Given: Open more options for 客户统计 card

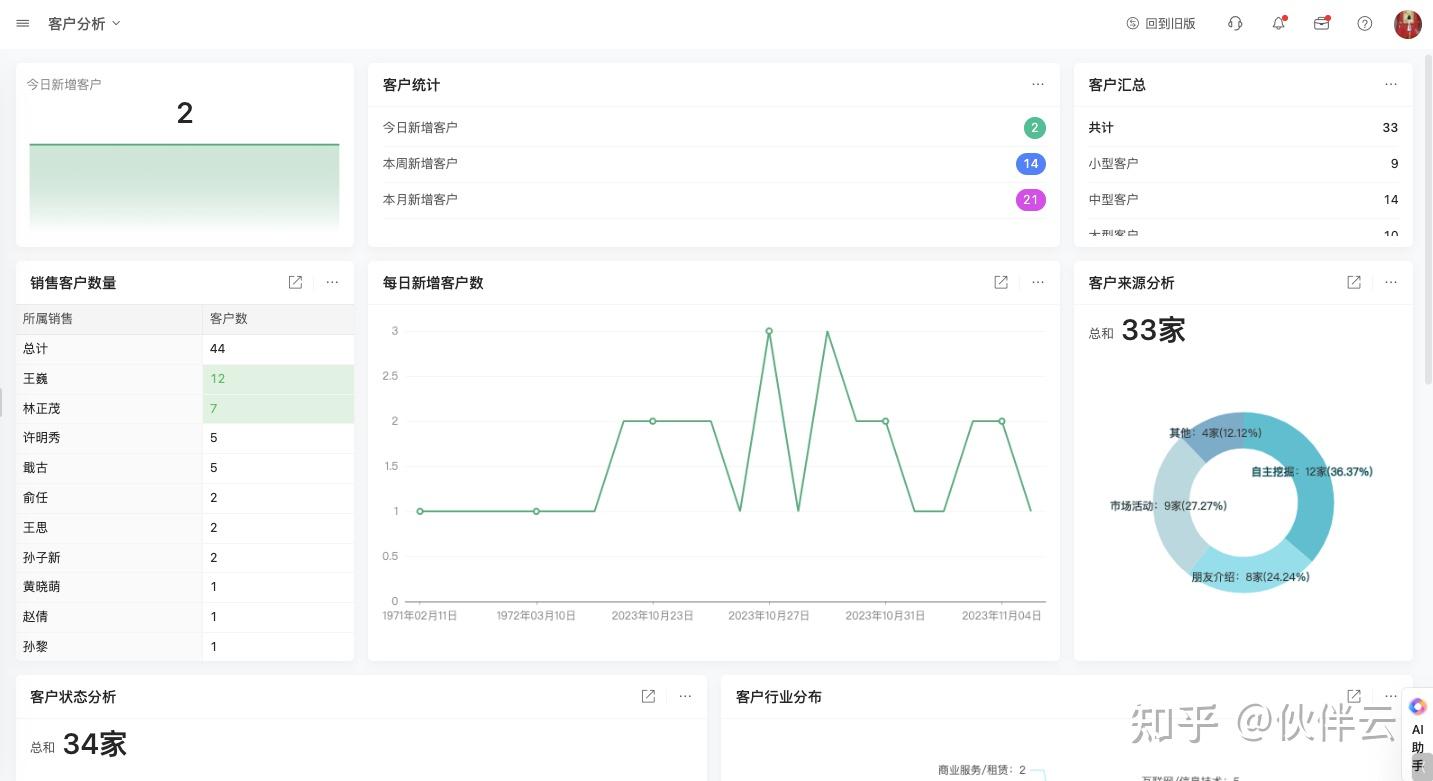Looking at the screenshot, I should point(1038,85).
